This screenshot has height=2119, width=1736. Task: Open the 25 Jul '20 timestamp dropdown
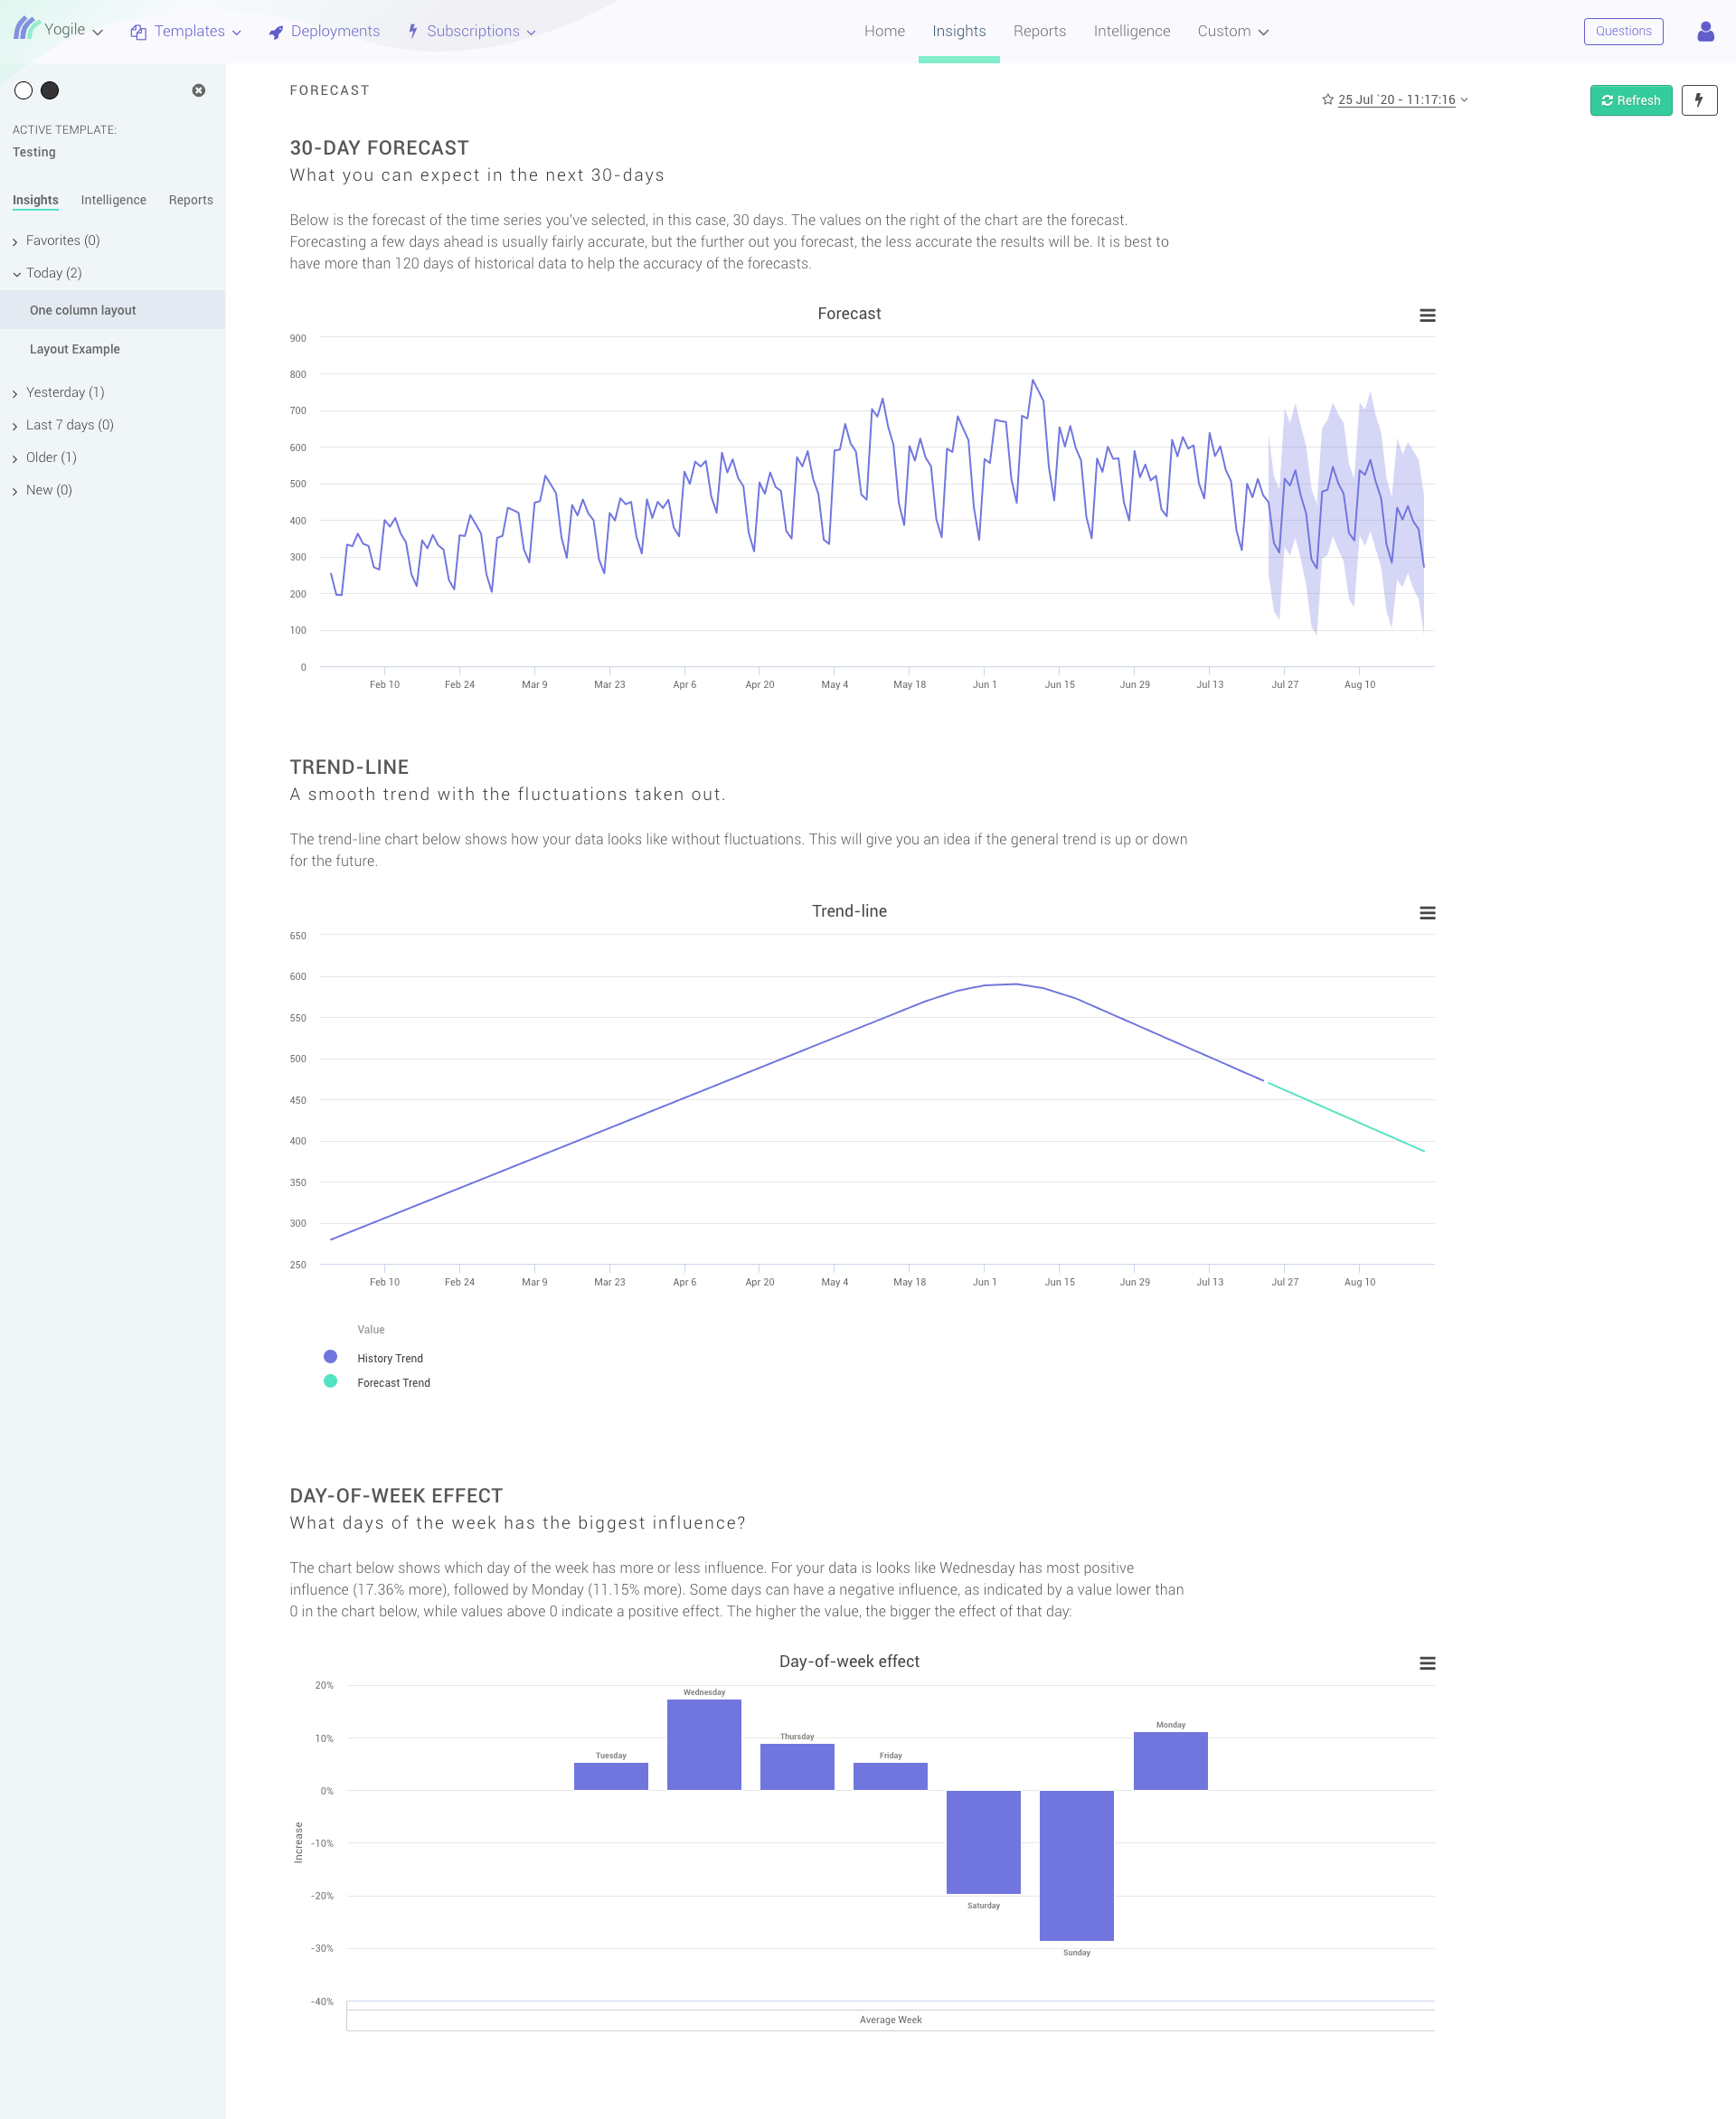point(1400,100)
